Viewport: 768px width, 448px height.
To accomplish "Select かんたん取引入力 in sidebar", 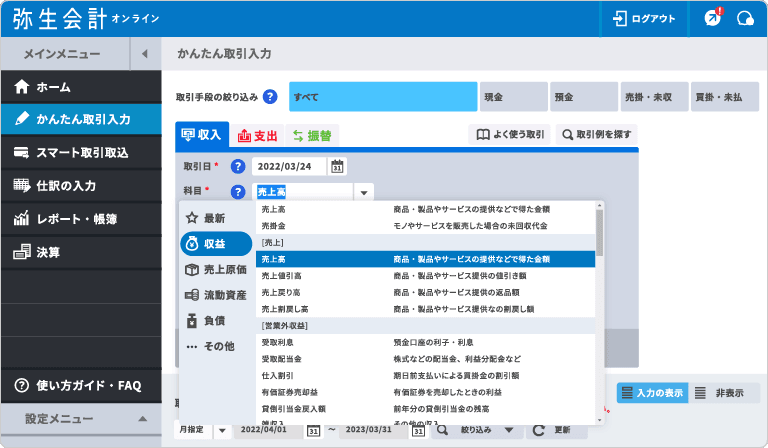I will pos(81,119).
